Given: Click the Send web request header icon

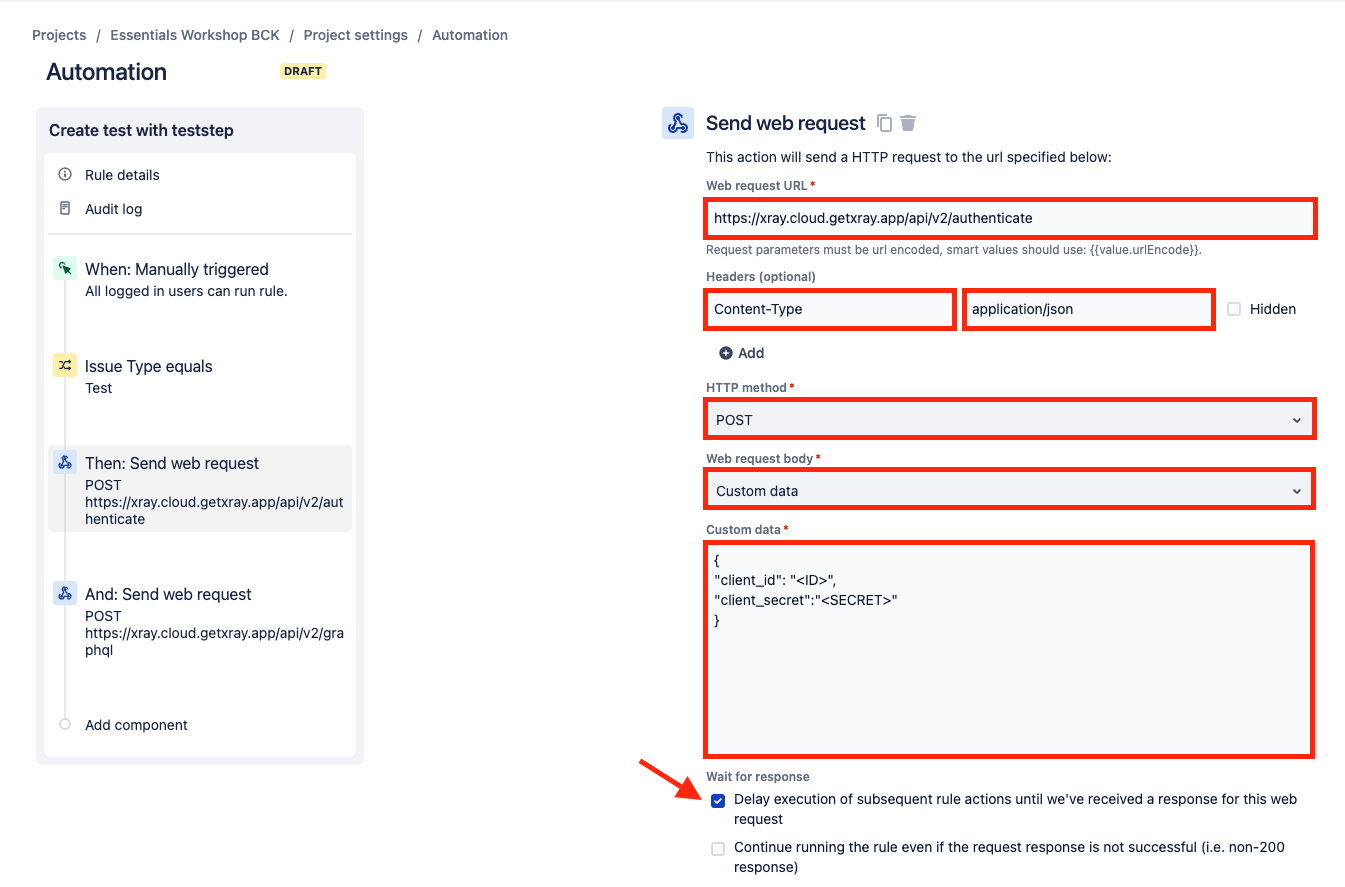Looking at the screenshot, I should click(678, 123).
